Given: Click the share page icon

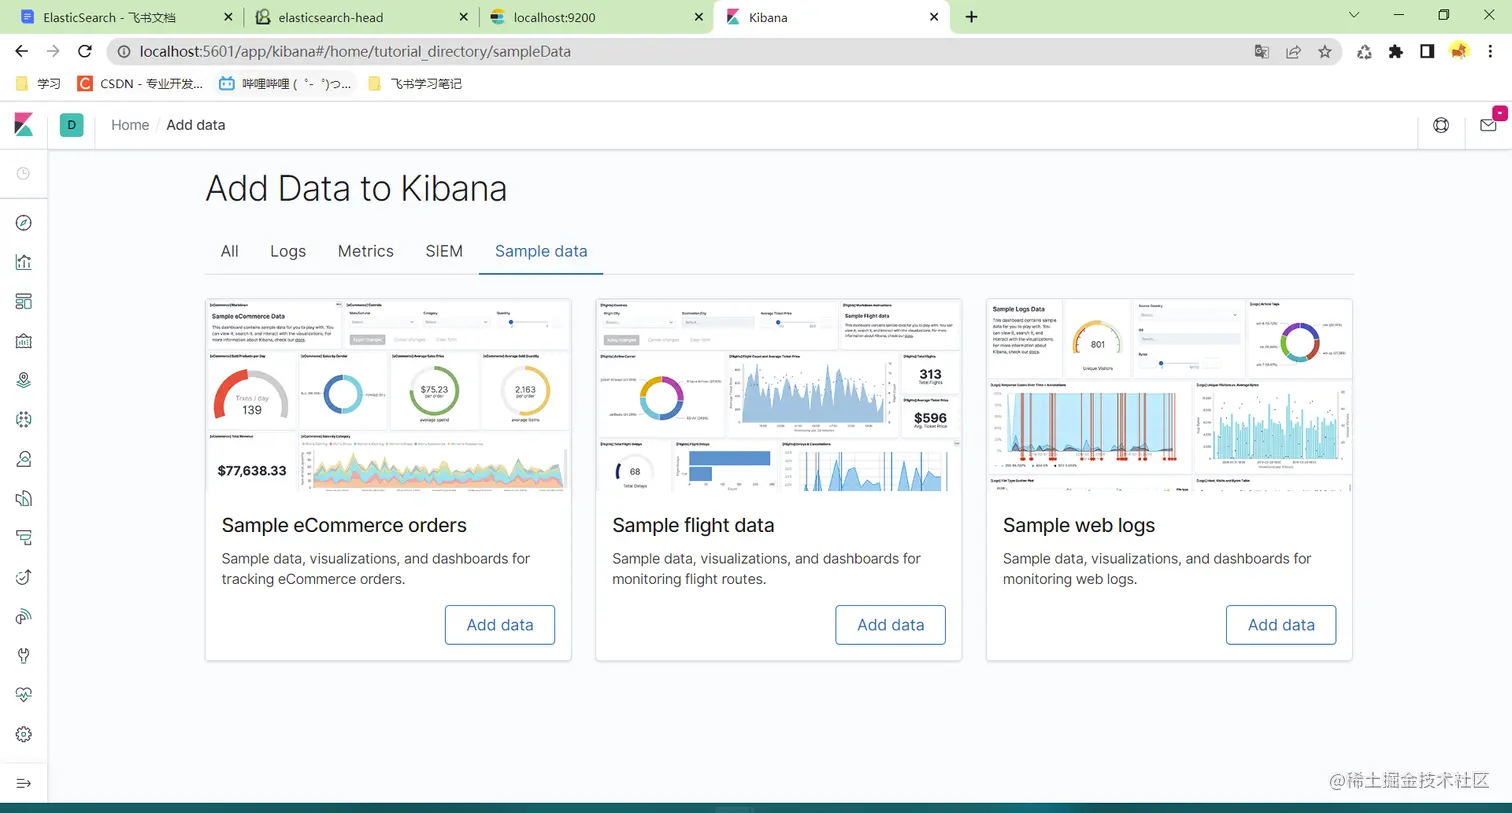Looking at the screenshot, I should pyautogui.click(x=1293, y=52).
